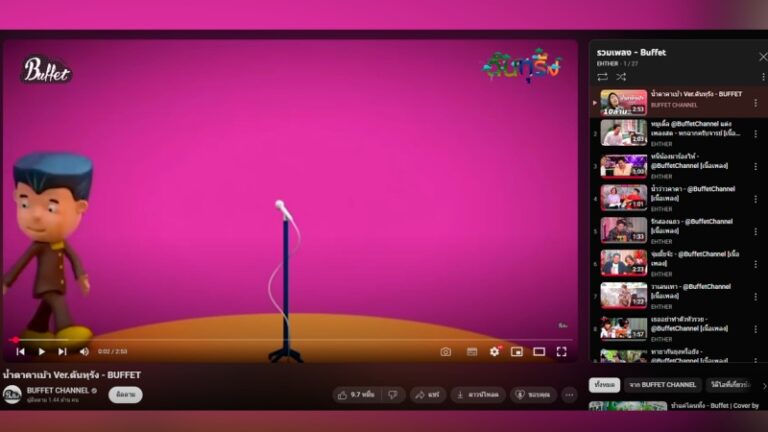Click the subscribe button next to BUFFET CHANNEL

click(125, 395)
